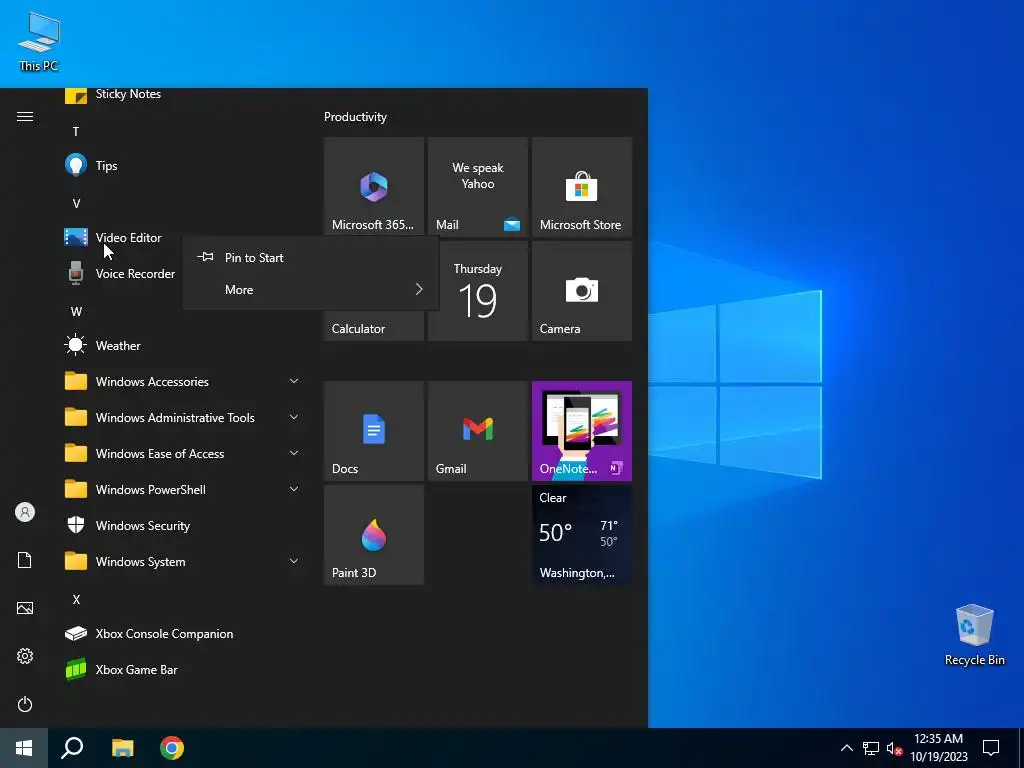The width and height of the screenshot is (1024, 768).
Task: Open the Camera tile
Action: pyautogui.click(x=582, y=291)
